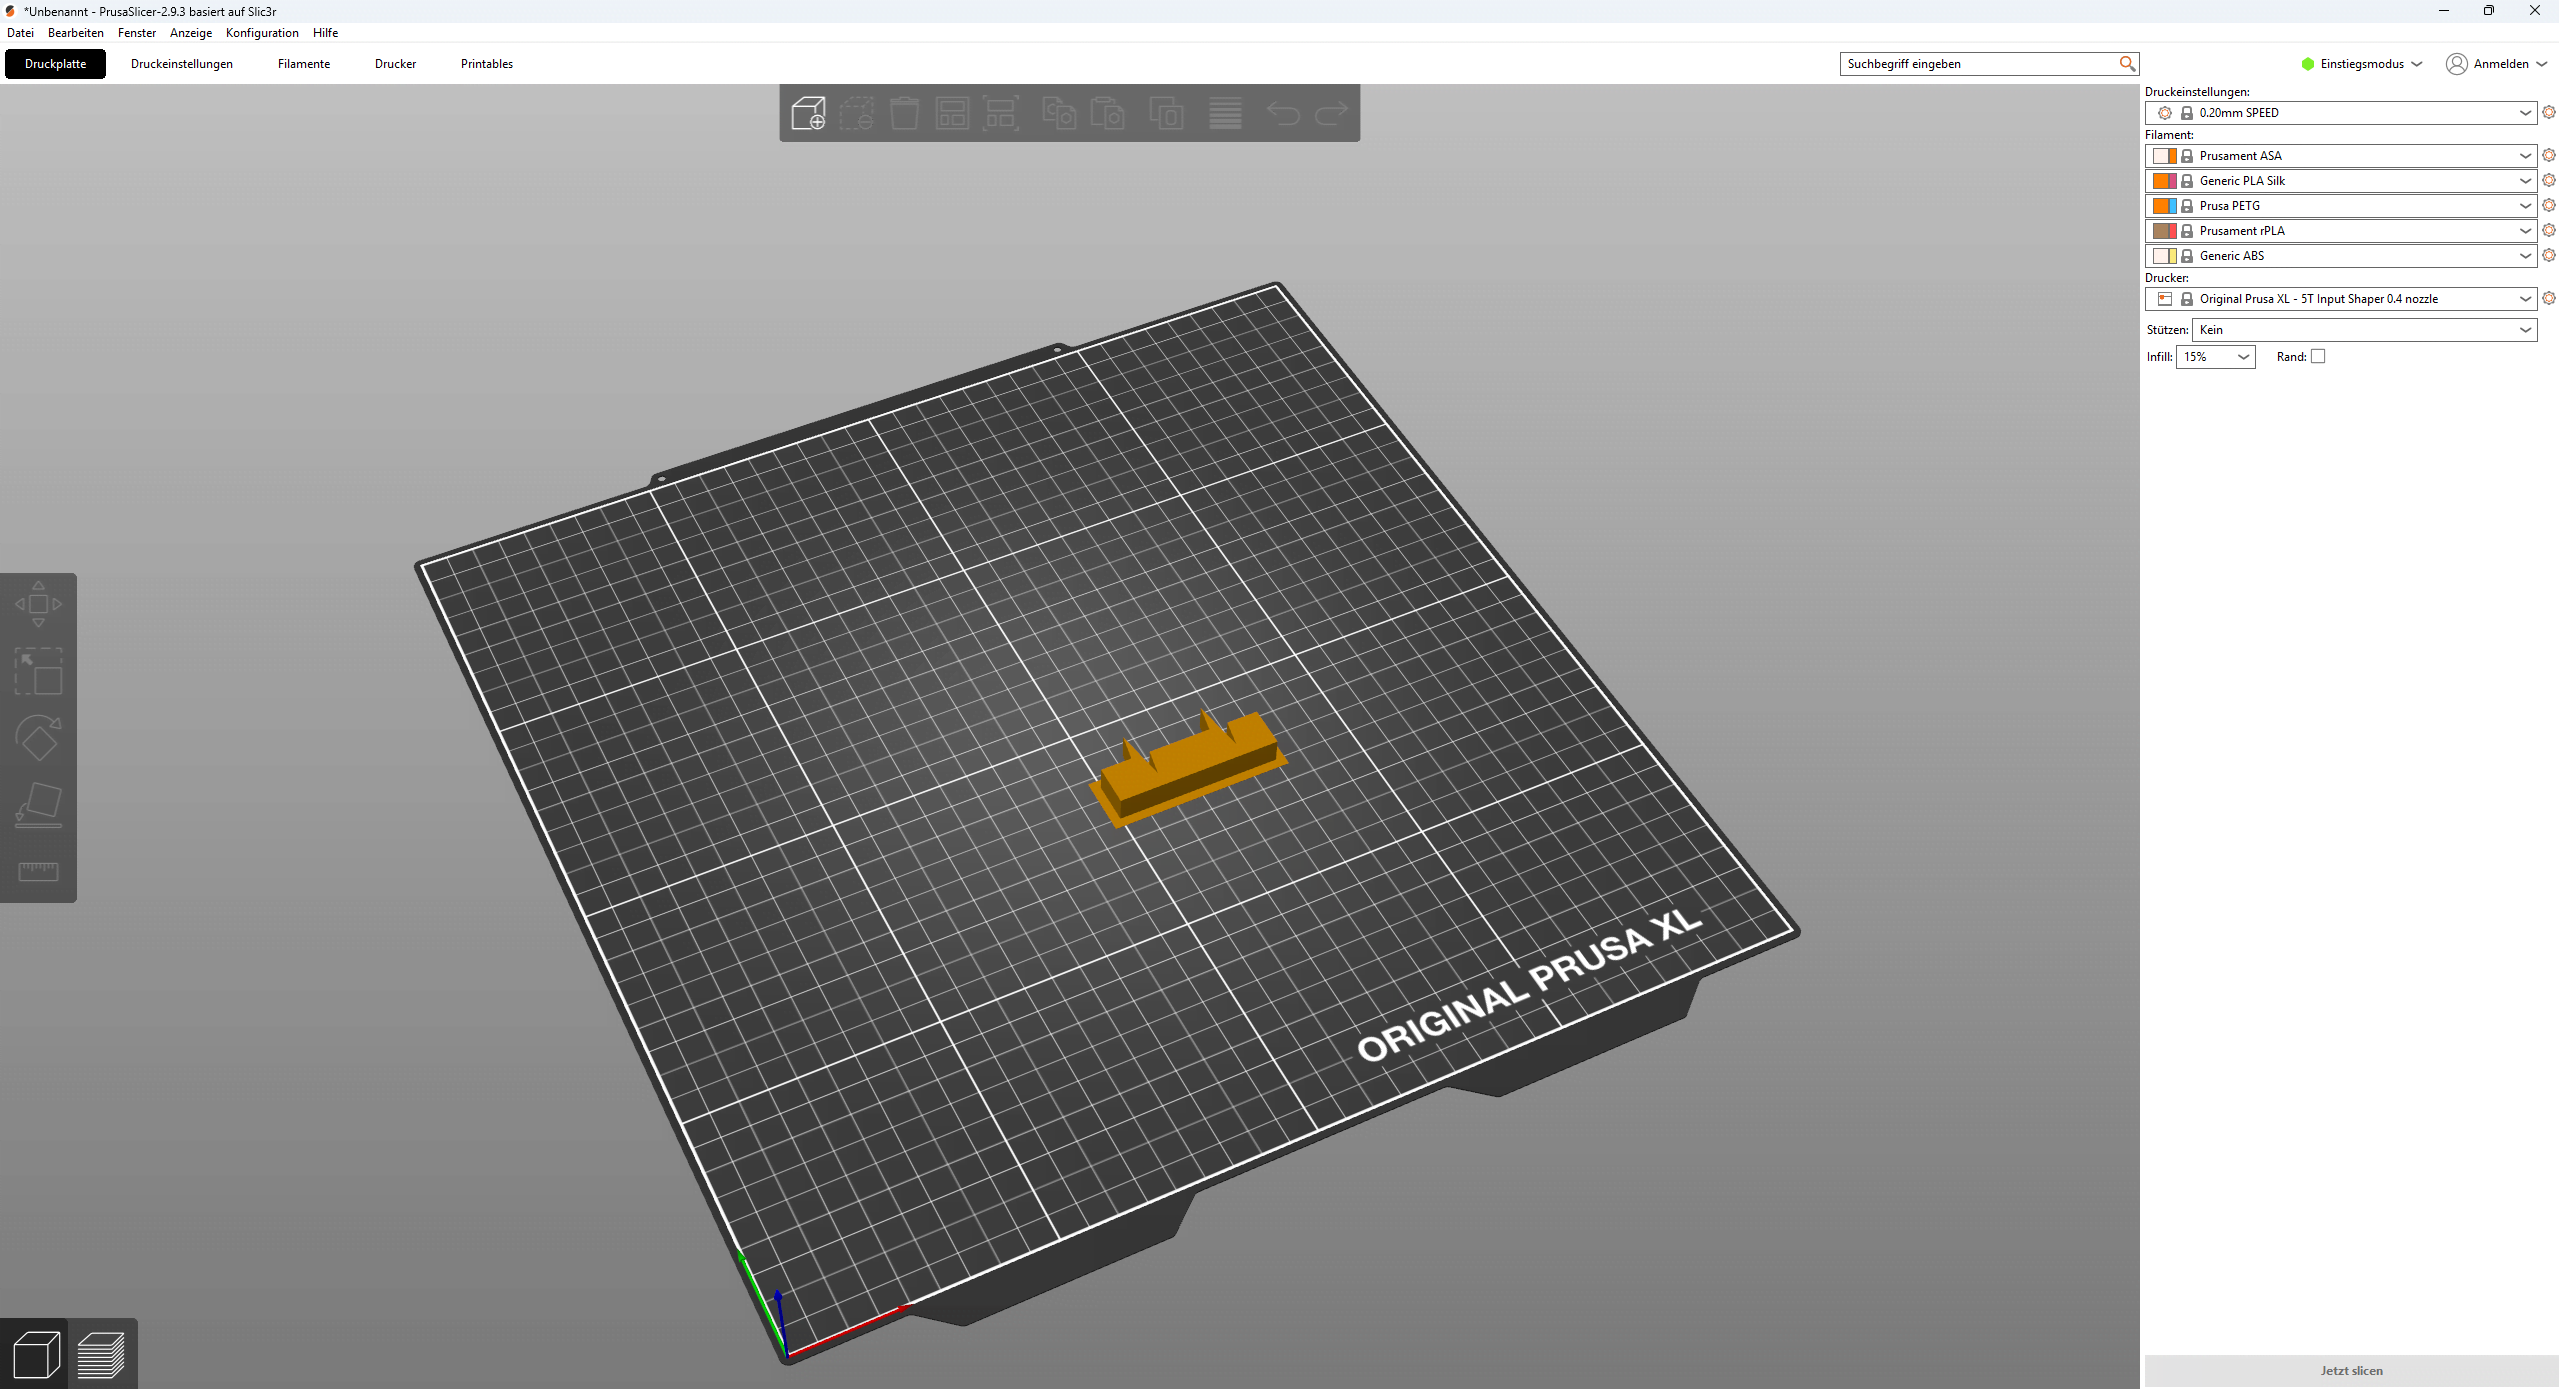Click the Undo arrow in toolbar
This screenshot has height=1389, width=2559.
[x=1283, y=113]
